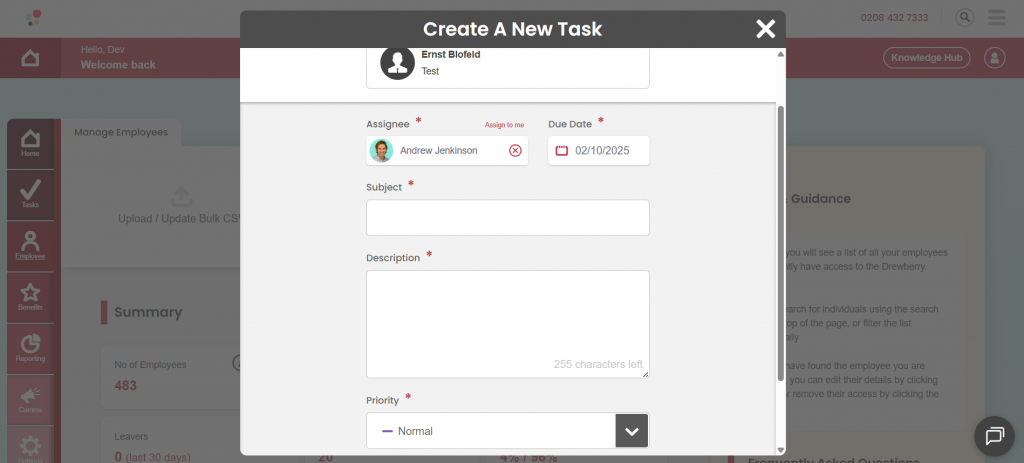Open the Normal priority select box
Viewport: 1024px width, 463px height.
click(x=490, y=431)
